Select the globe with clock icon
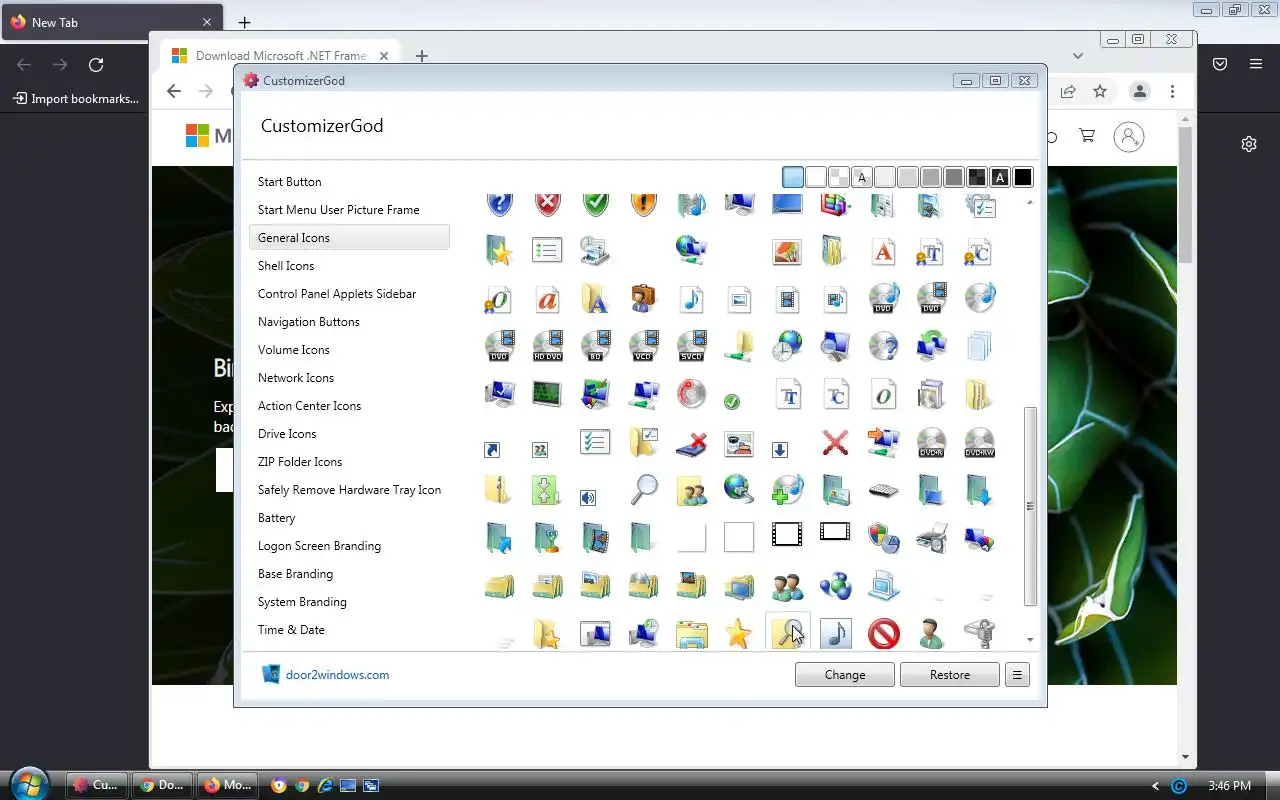The height and width of the screenshot is (800, 1280). (787, 346)
